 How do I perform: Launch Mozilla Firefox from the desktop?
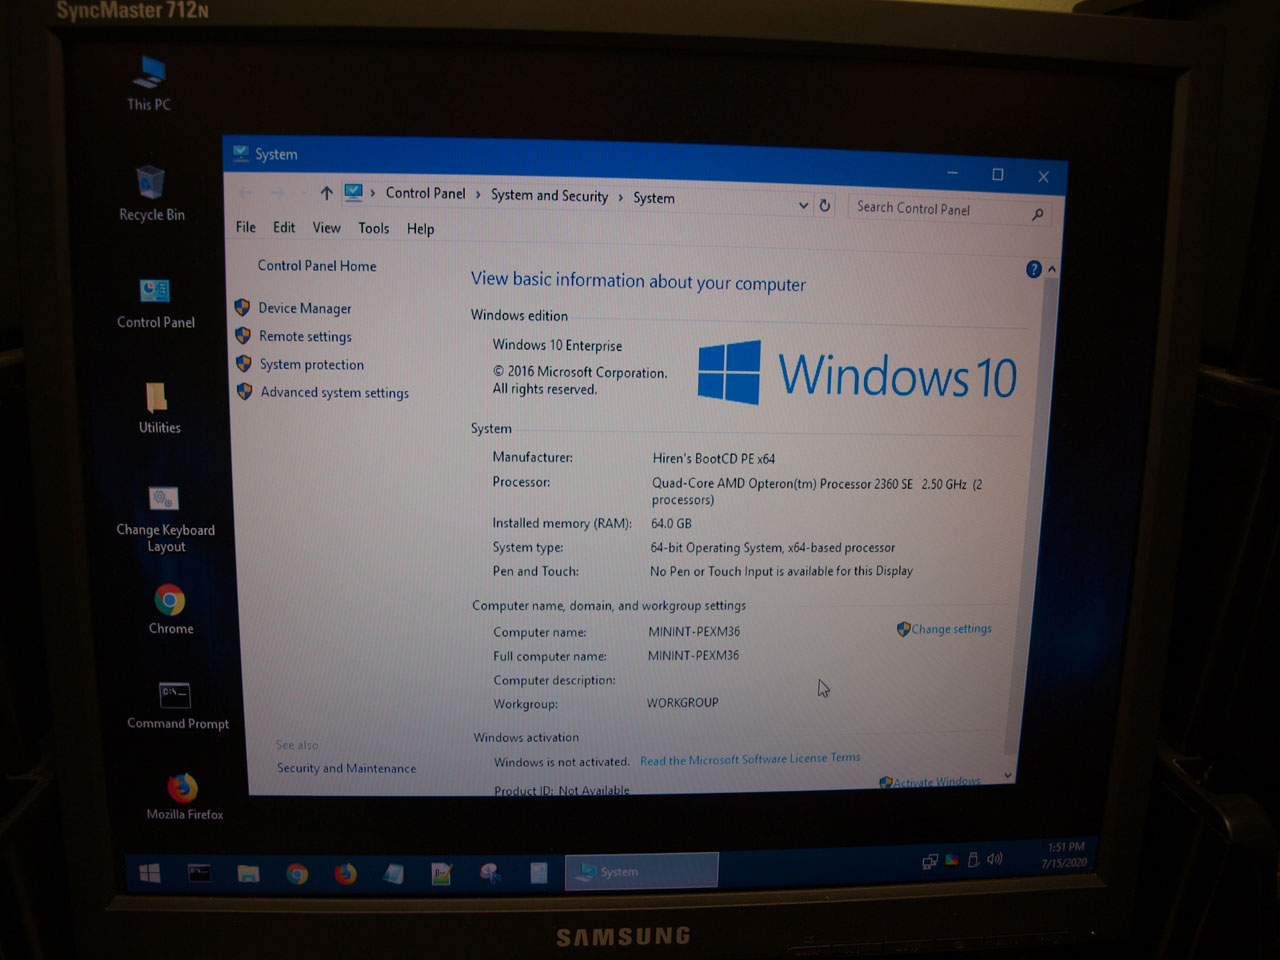coord(184,797)
